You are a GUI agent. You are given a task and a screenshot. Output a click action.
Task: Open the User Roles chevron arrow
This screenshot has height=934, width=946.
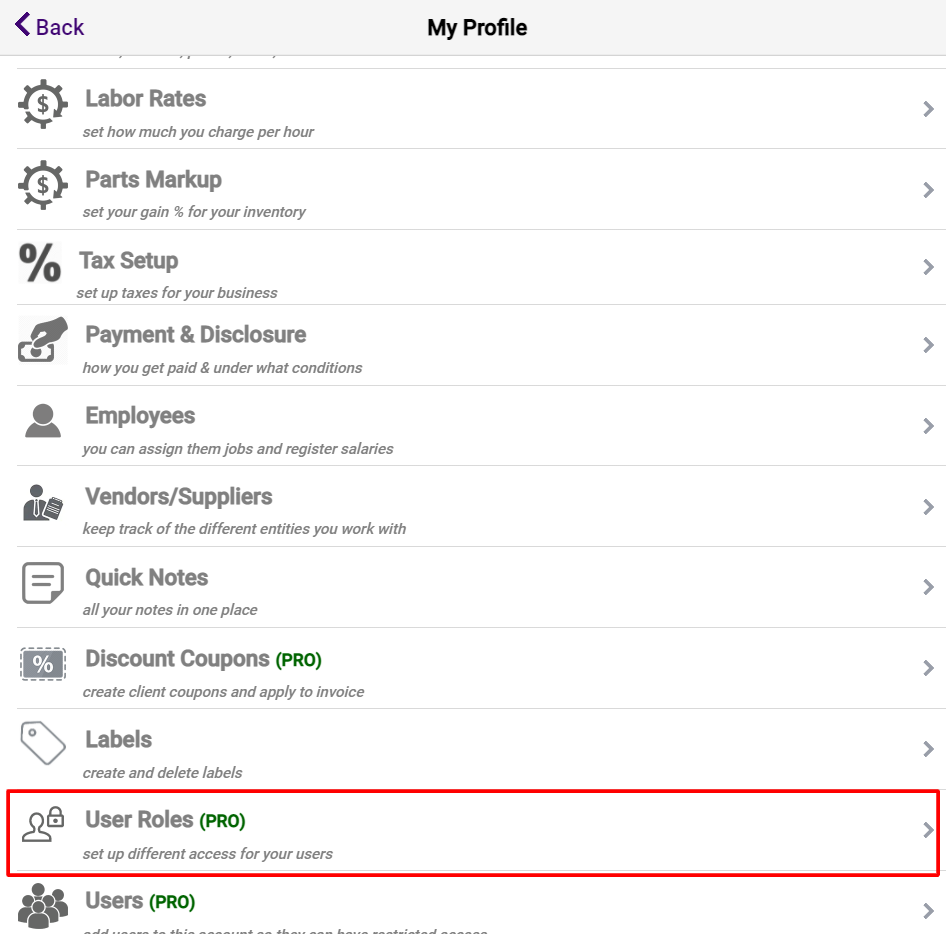pyautogui.click(x=928, y=832)
